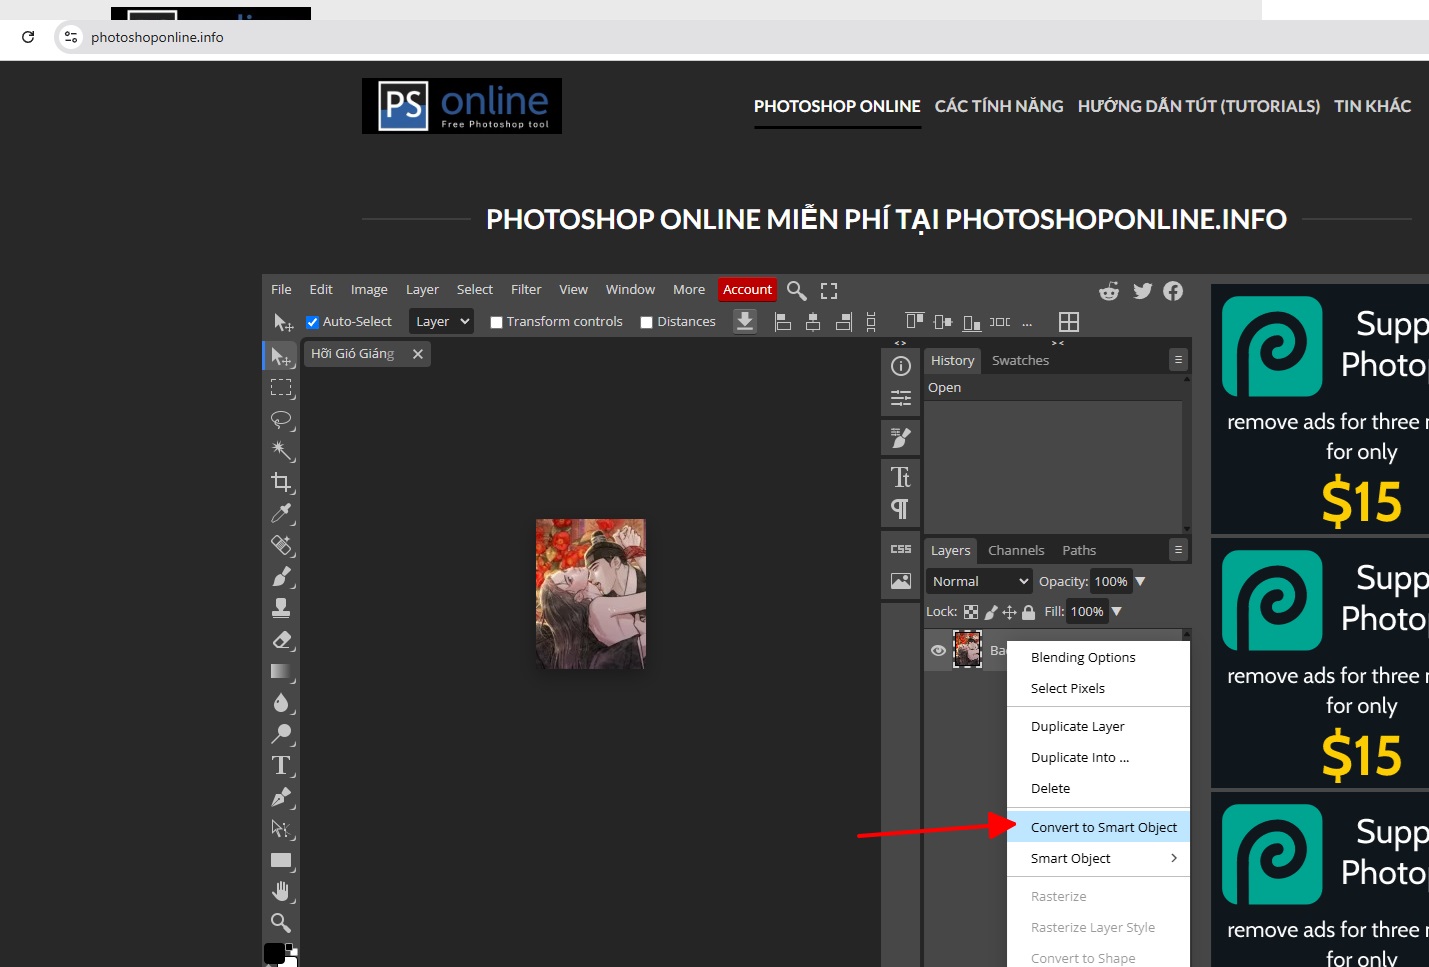
Task: Click the red Account button
Action: [x=747, y=289]
